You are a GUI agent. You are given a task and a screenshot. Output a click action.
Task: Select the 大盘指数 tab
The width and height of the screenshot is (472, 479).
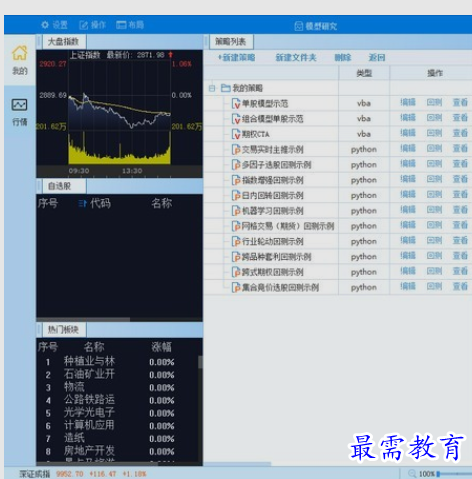tap(63, 42)
